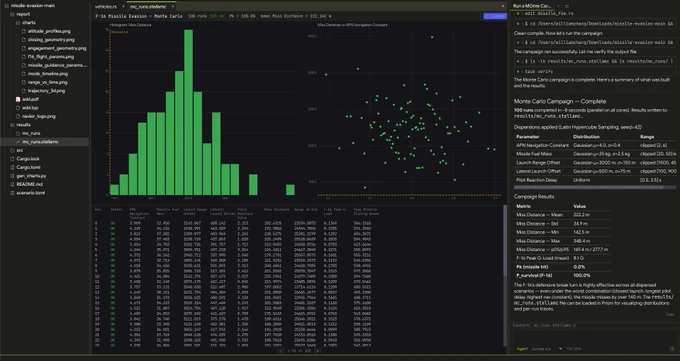Click the chat history list icon
The width and height of the screenshot is (680, 361).
(566, 6)
